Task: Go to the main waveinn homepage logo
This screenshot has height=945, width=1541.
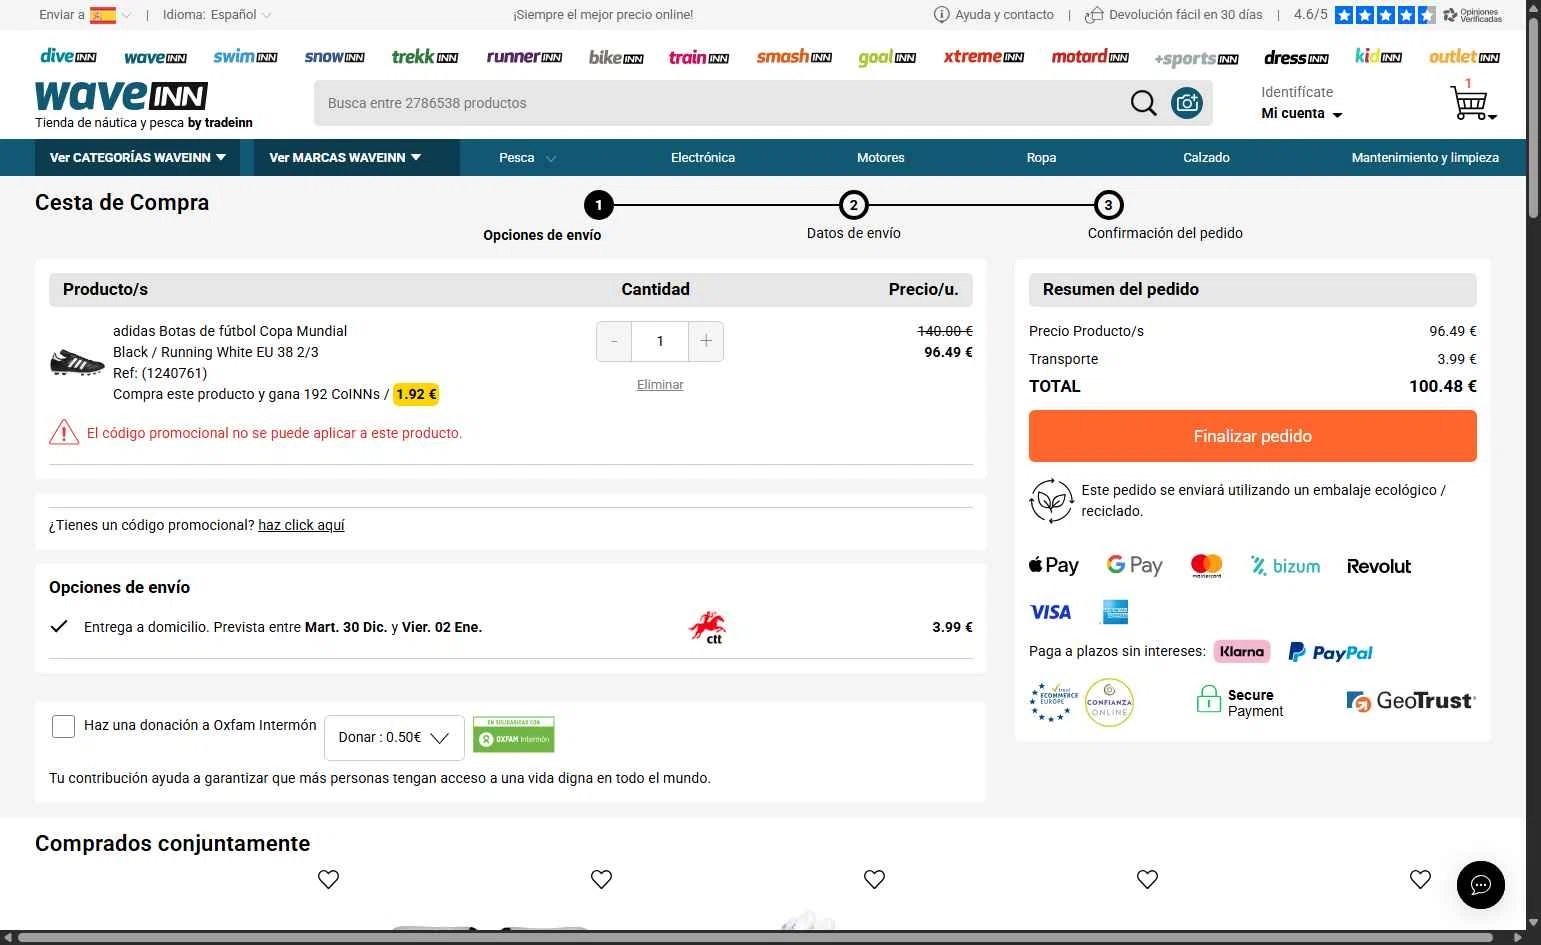Action: pyautogui.click(x=121, y=96)
